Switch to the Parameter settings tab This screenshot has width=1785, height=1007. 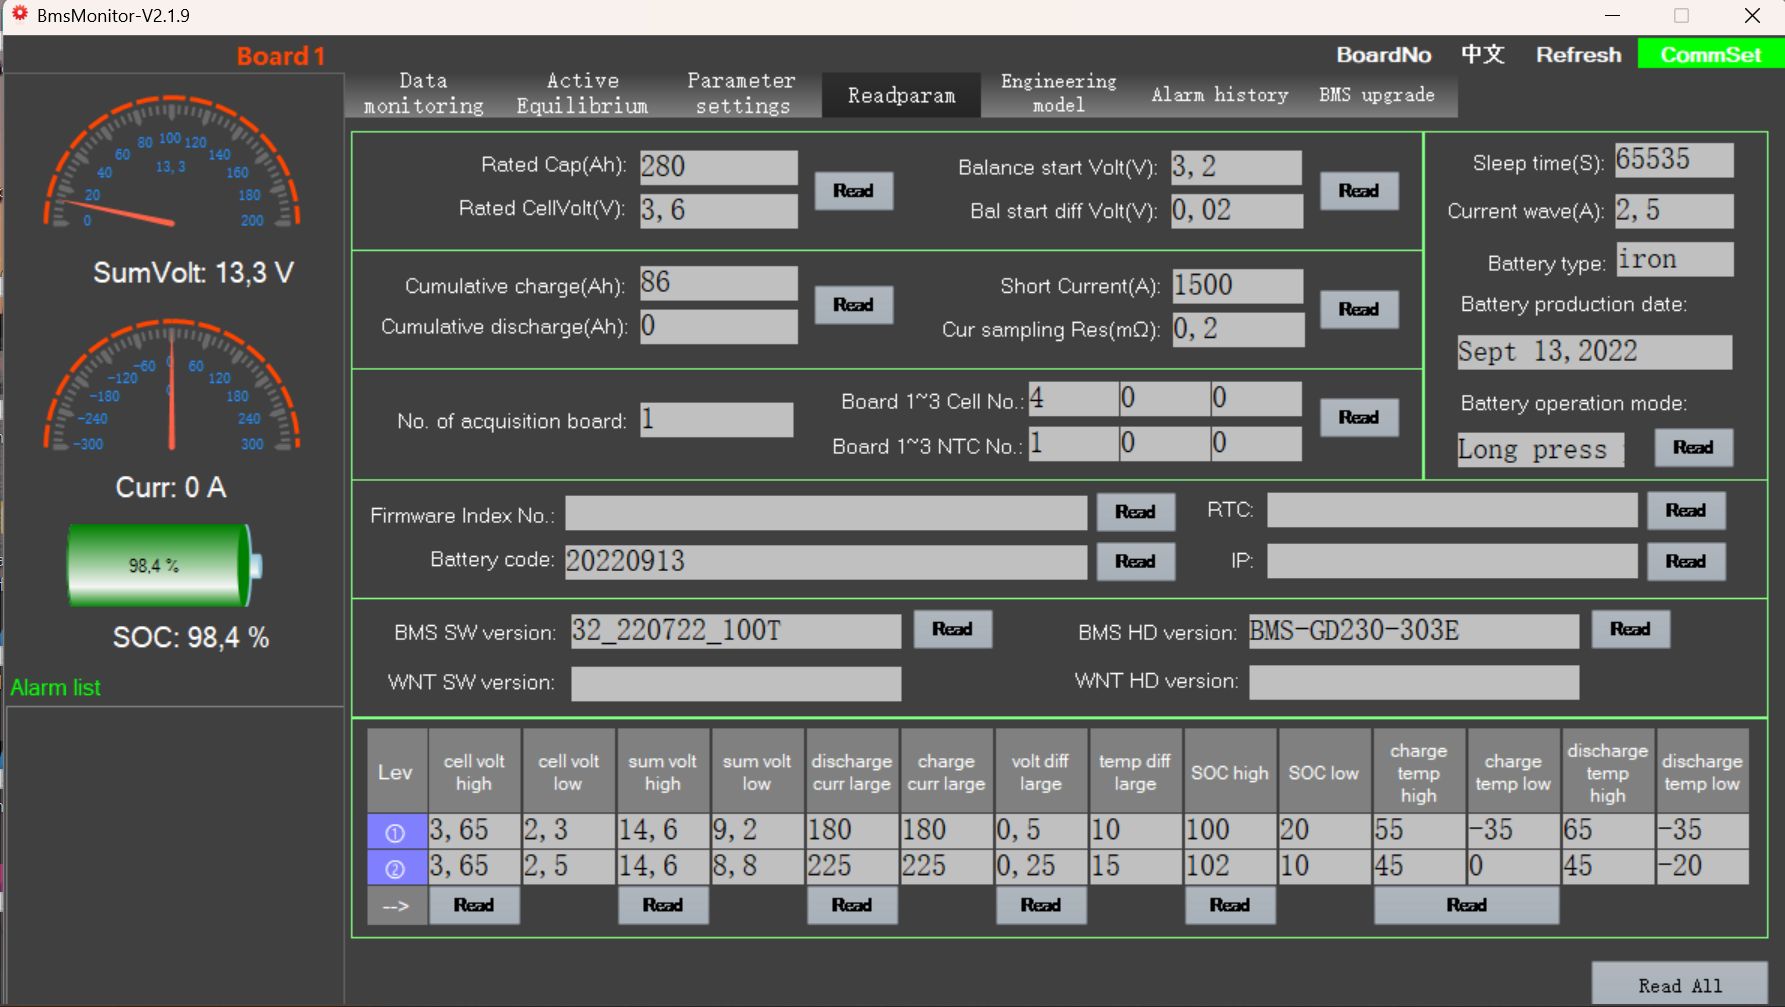pos(741,94)
